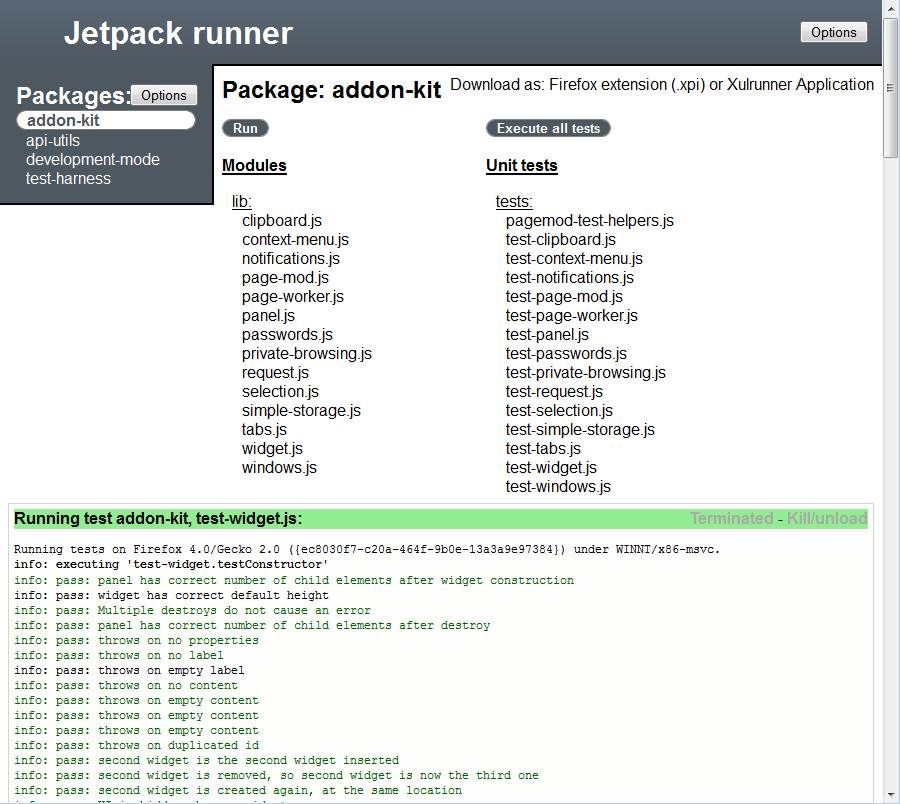
Task: Click the Unit tests heading
Action: click(522, 165)
